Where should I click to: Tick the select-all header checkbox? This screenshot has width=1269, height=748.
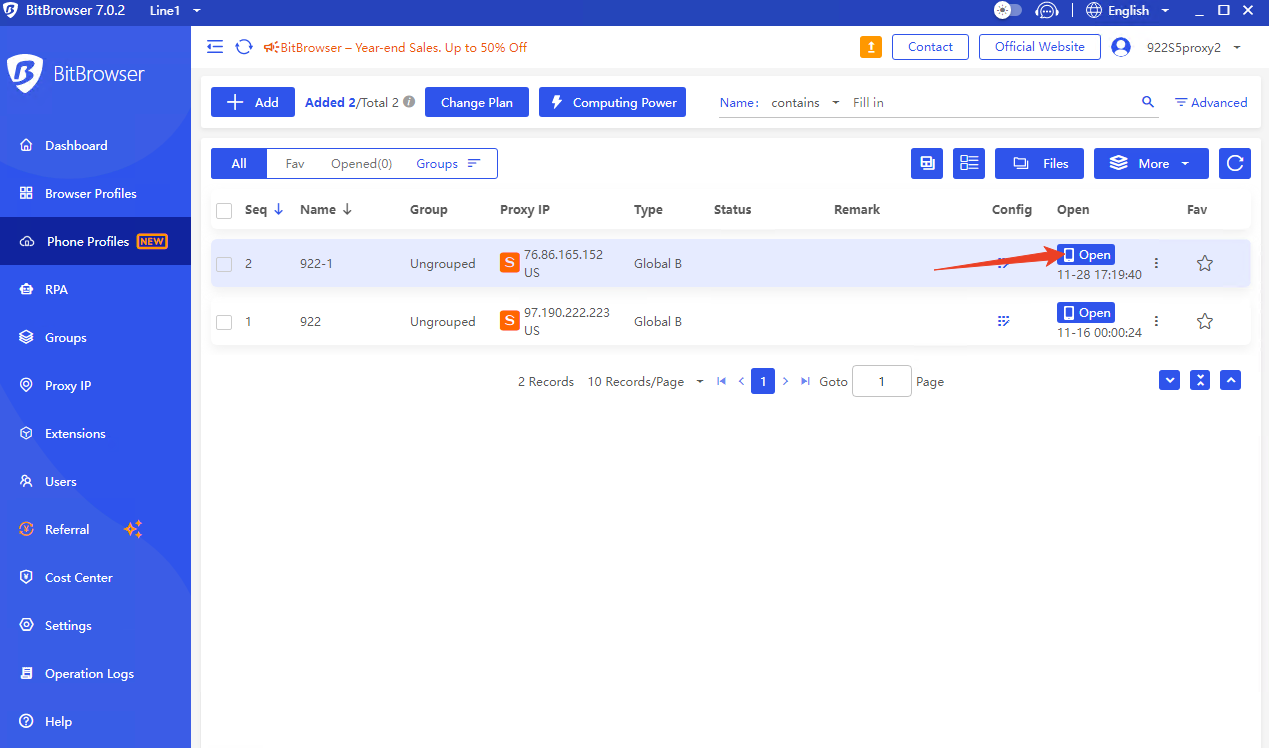224,210
